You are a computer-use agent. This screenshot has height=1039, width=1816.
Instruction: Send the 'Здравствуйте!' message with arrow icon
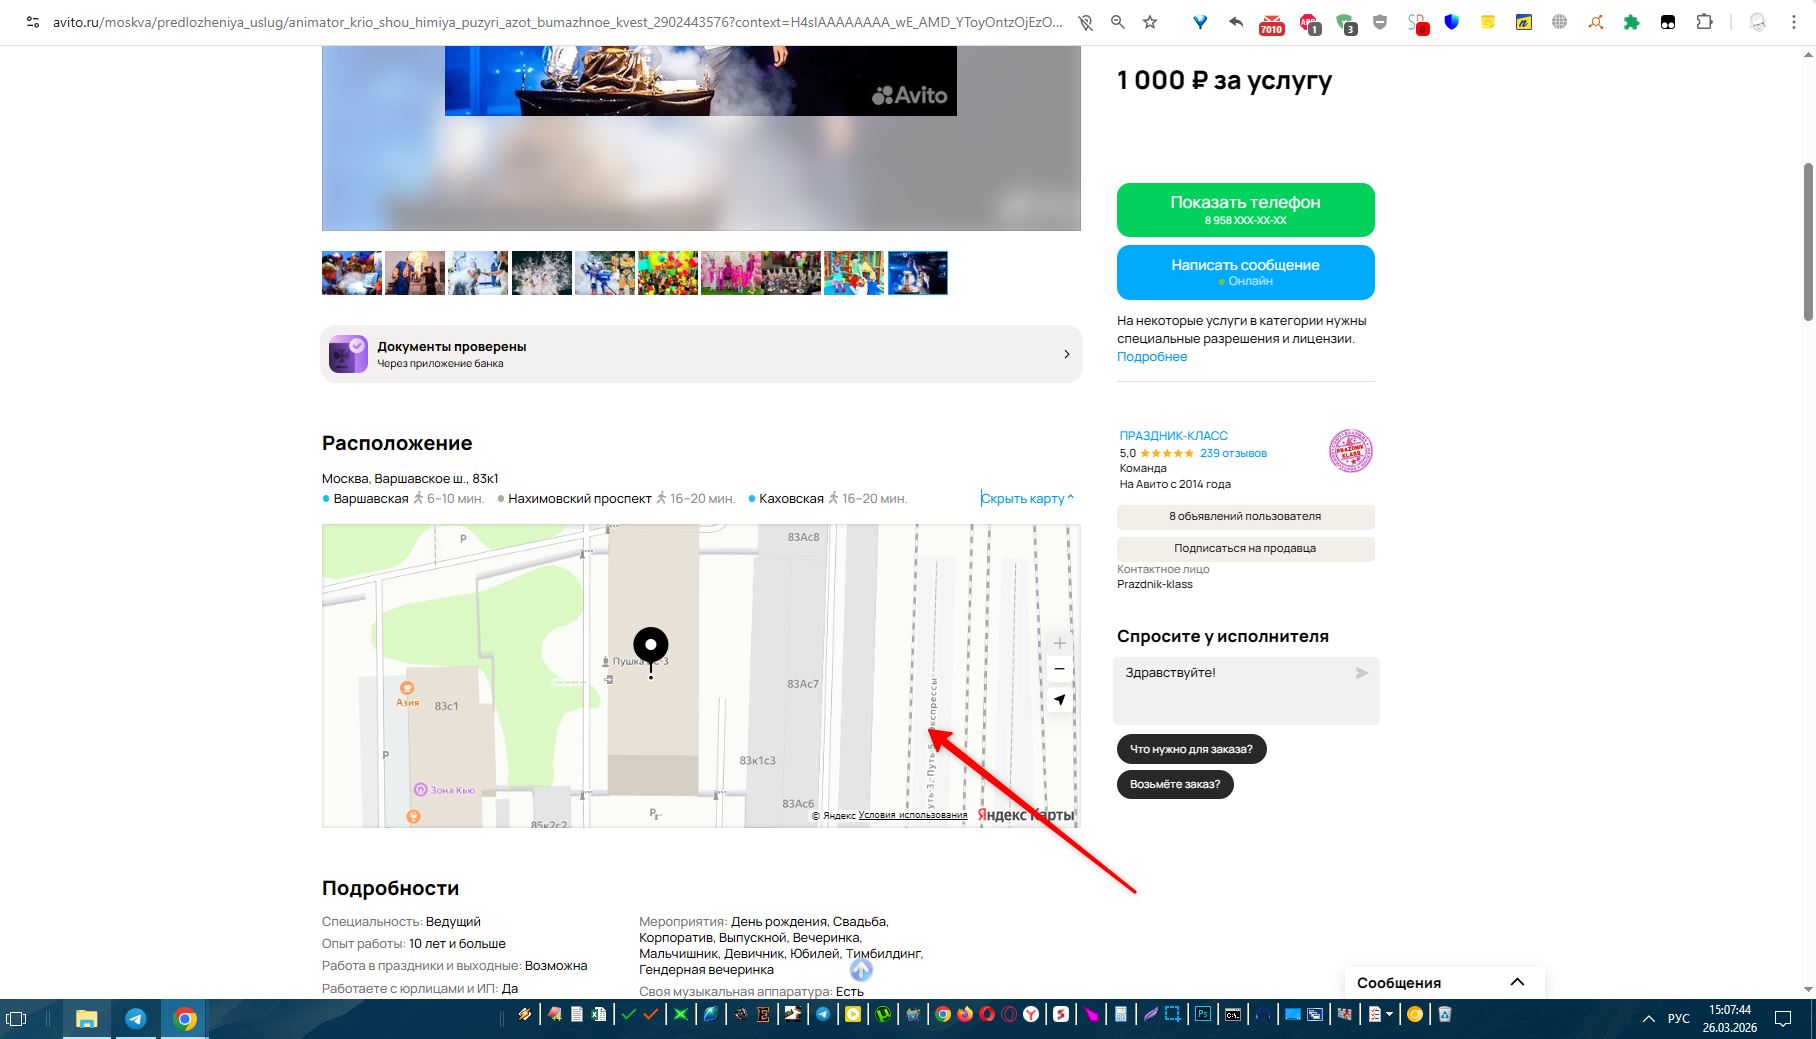(1362, 673)
